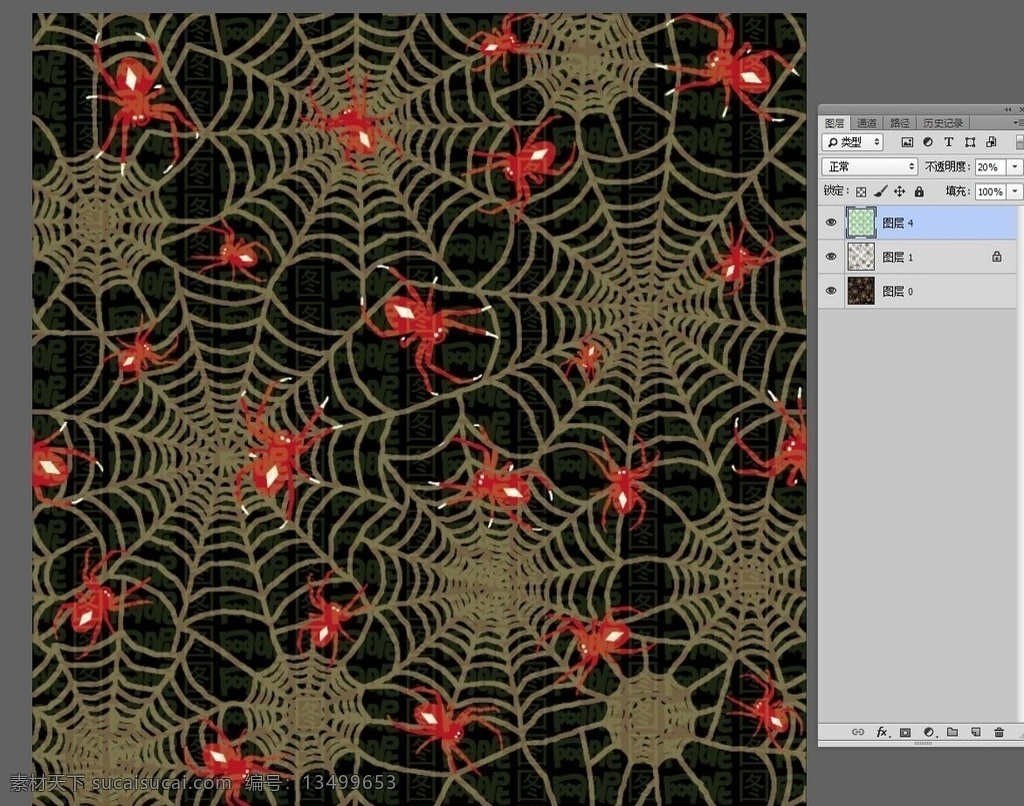
Task: Open the 填充 fill slider arrow
Action: click(x=1015, y=191)
